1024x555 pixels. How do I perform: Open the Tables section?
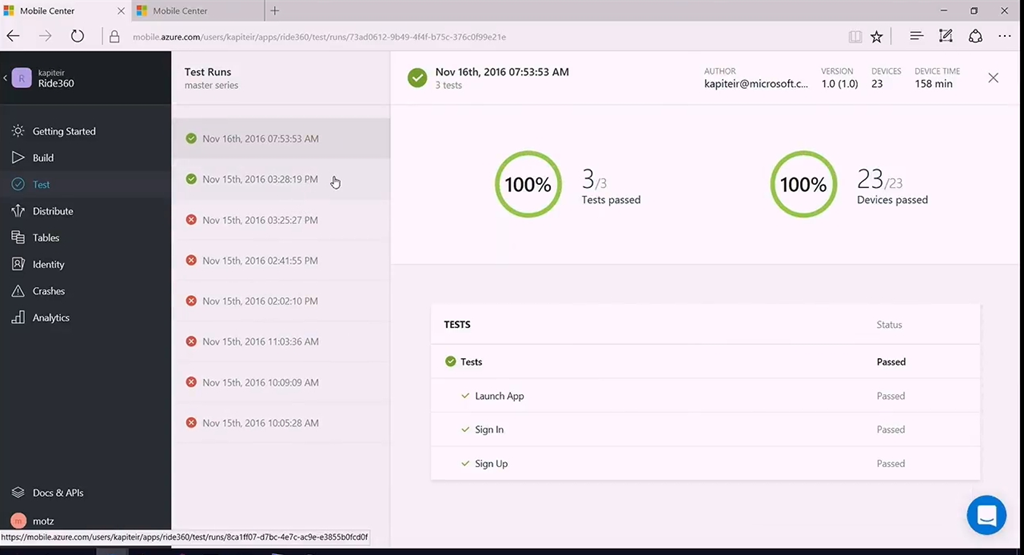[46, 238]
